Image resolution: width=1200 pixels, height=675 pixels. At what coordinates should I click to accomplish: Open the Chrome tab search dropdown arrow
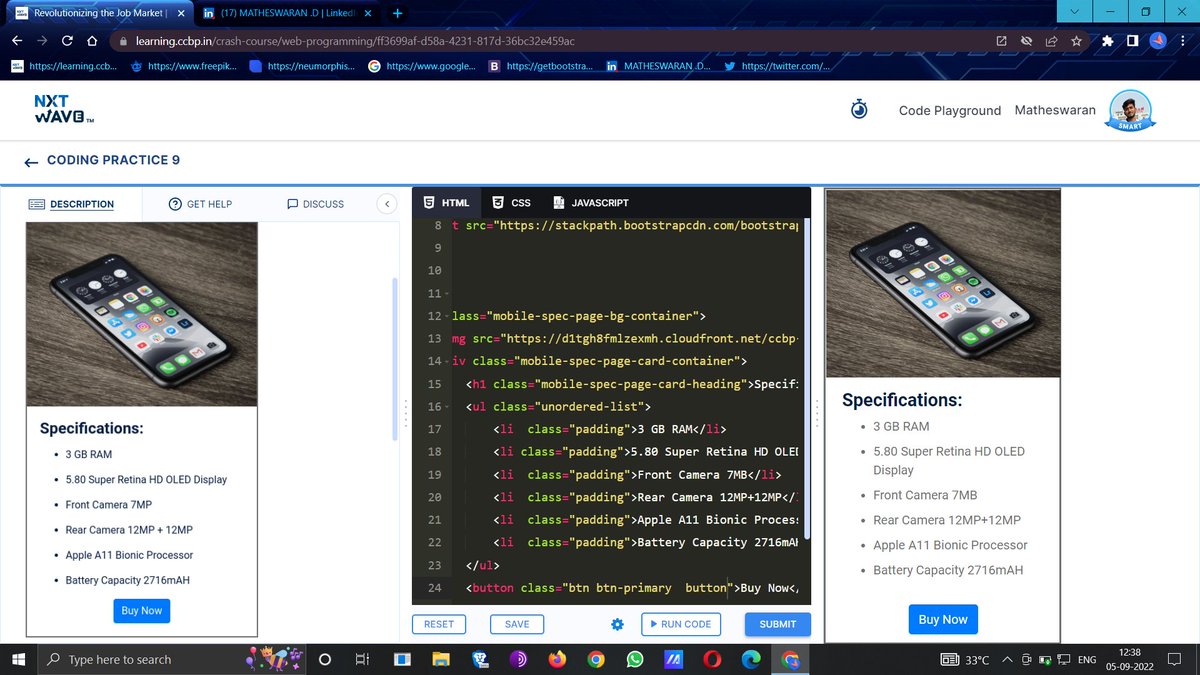1073,12
